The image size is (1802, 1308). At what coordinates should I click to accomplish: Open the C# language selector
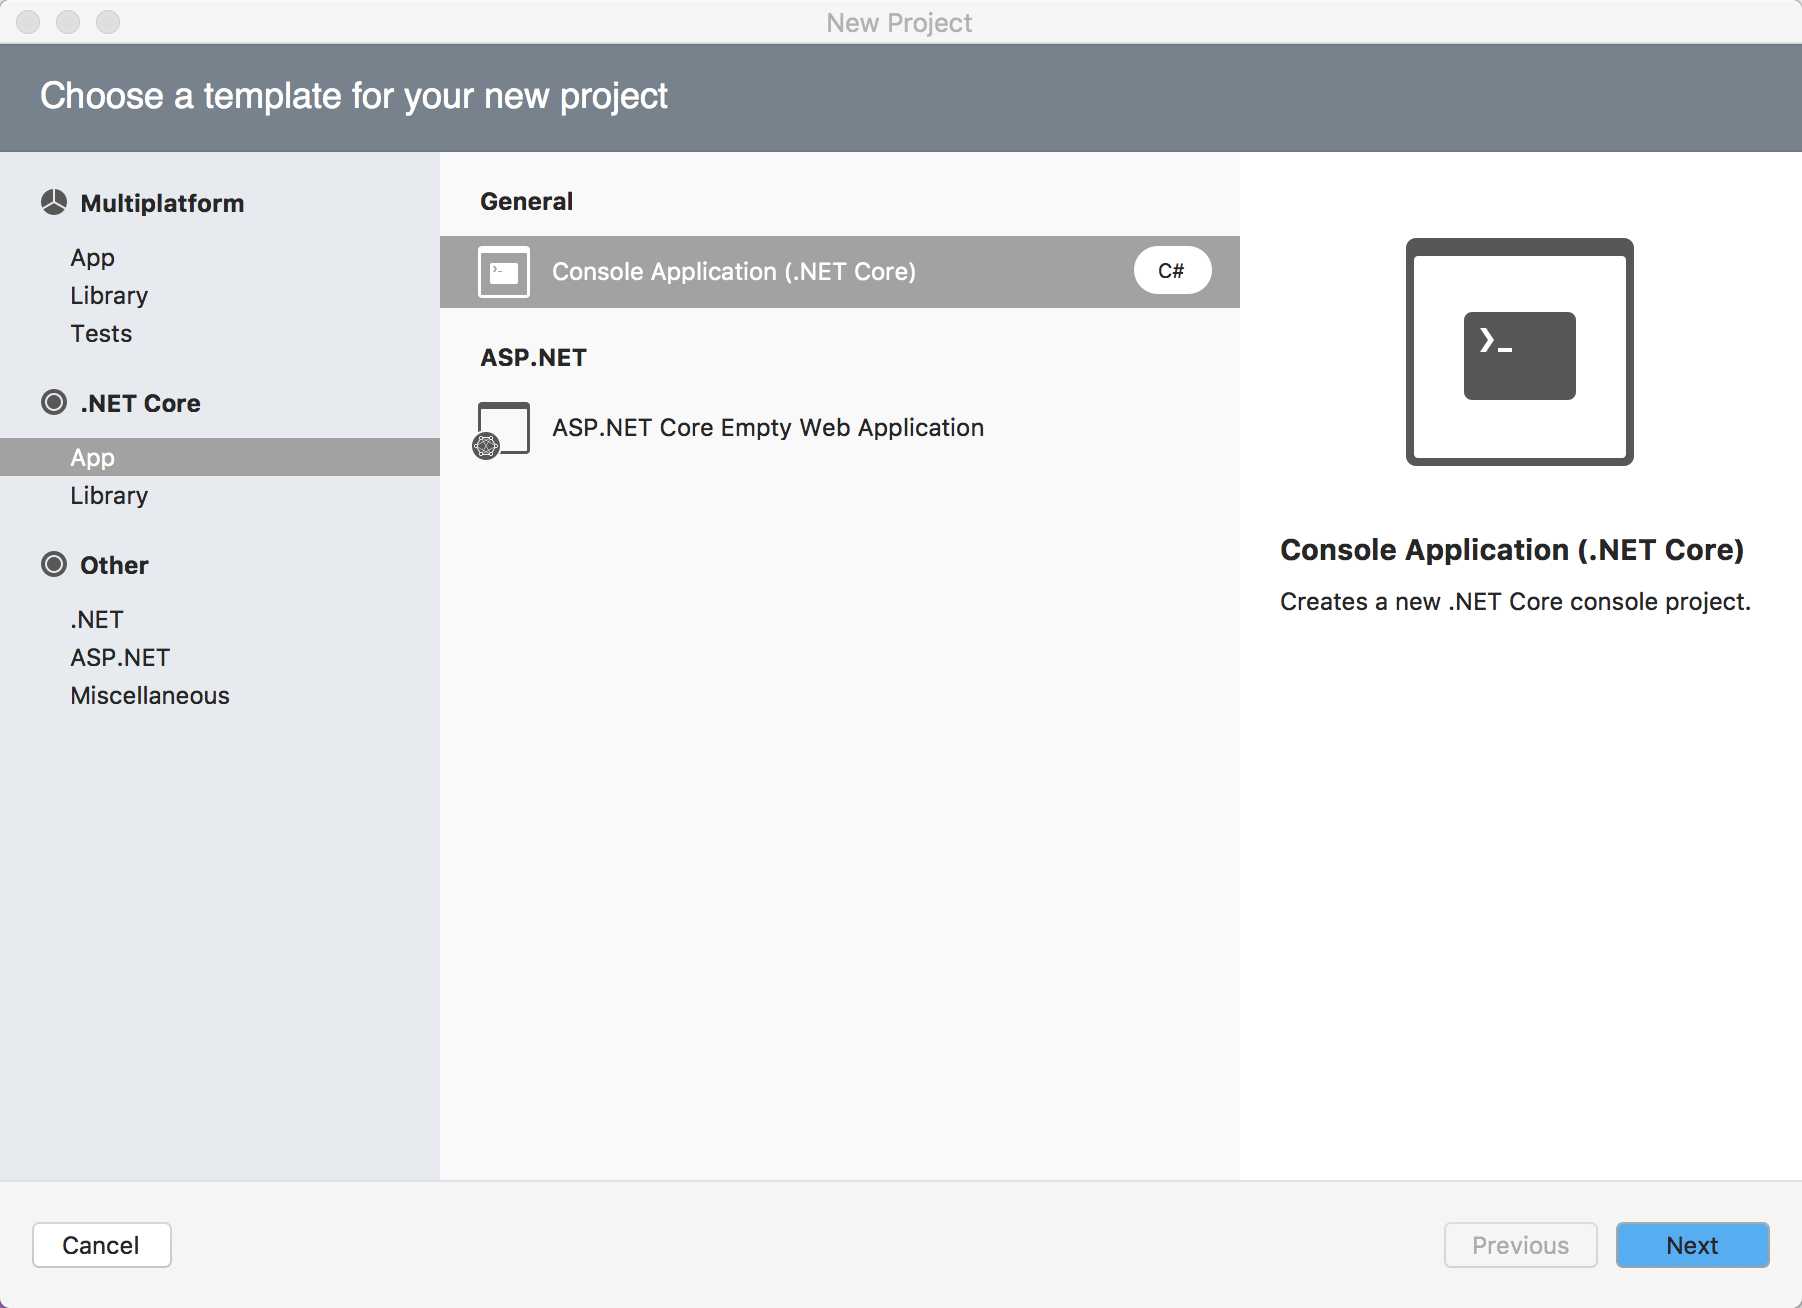pos(1172,271)
